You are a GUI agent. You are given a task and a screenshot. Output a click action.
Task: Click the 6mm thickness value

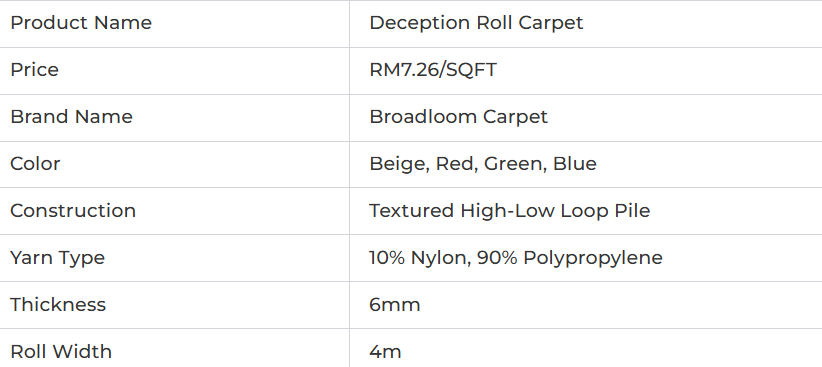(x=395, y=305)
